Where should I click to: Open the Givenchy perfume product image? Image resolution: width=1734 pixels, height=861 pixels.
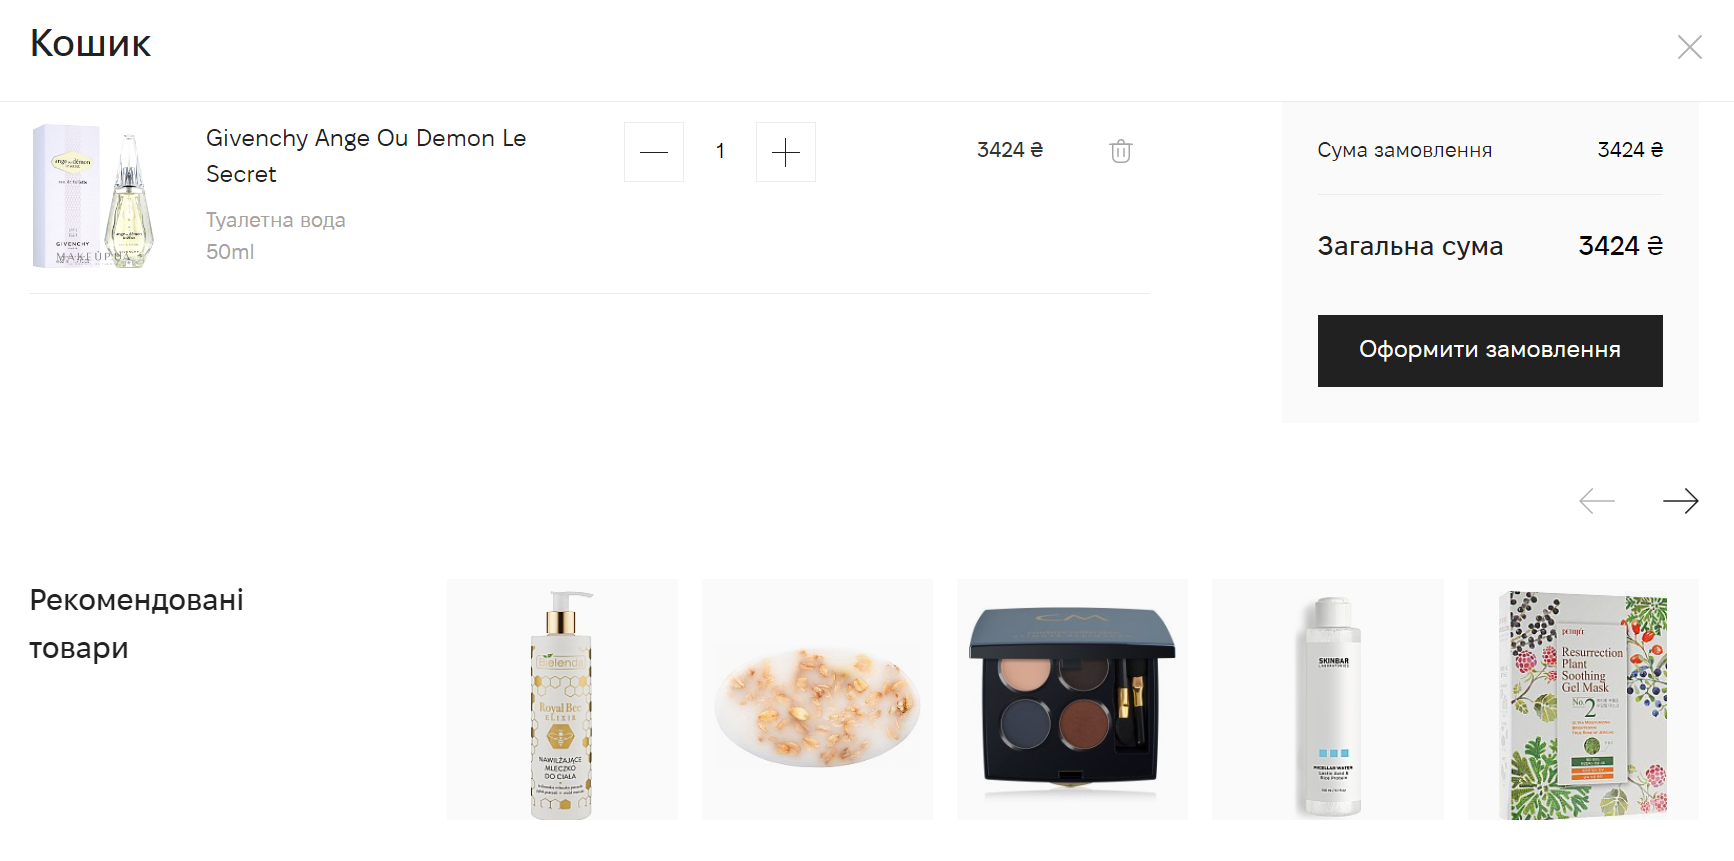(x=94, y=197)
